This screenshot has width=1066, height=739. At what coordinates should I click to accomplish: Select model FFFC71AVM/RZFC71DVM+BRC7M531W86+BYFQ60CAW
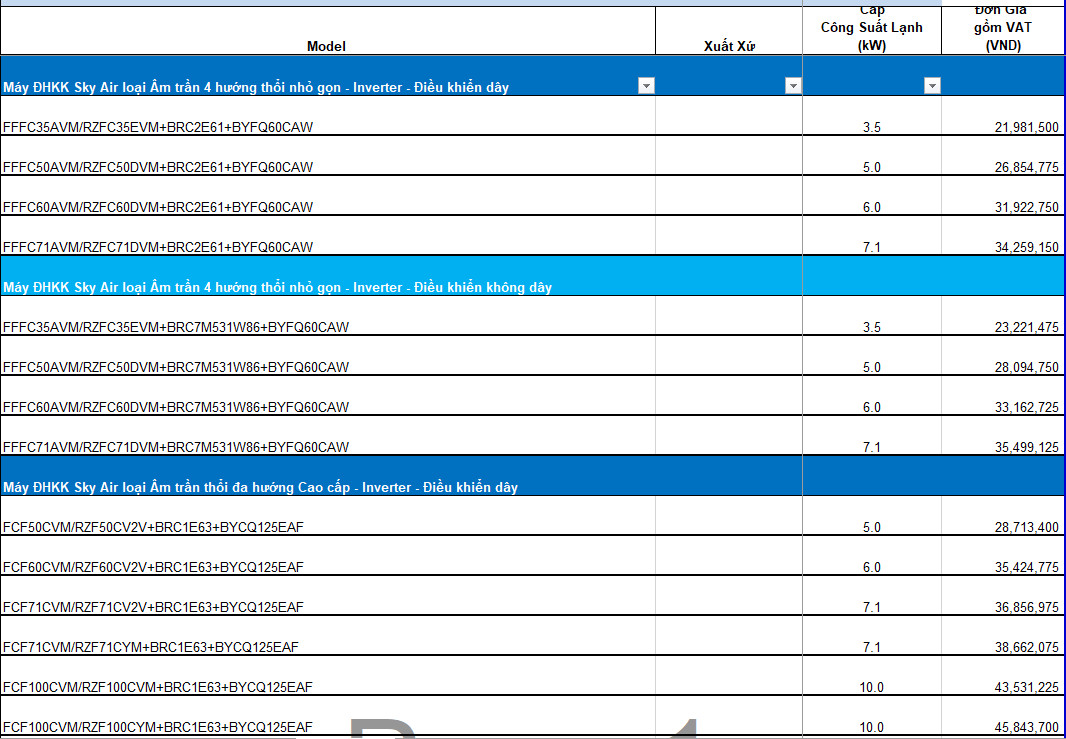[176, 447]
